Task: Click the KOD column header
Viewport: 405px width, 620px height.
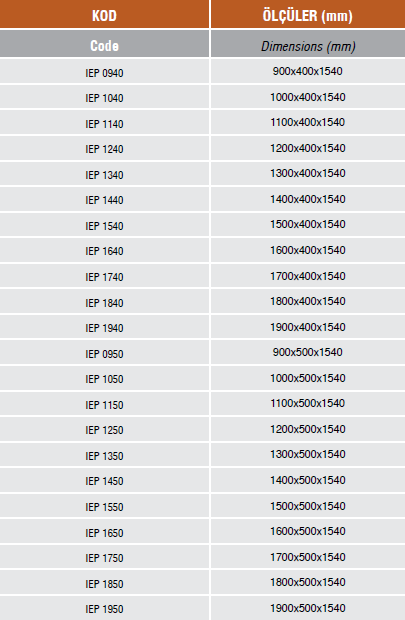Action: coord(104,14)
